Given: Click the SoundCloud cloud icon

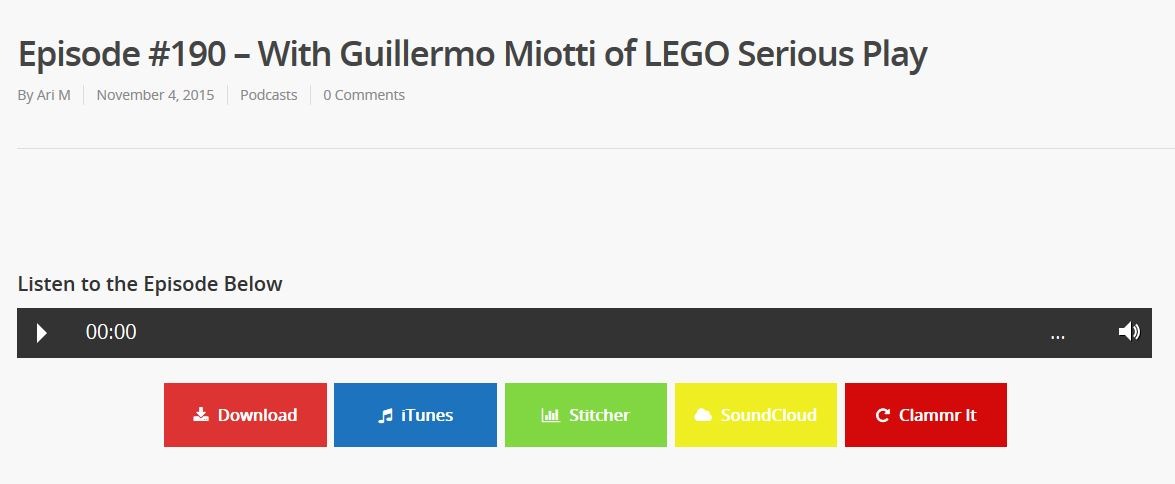Looking at the screenshot, I should [x=703, y=415].
